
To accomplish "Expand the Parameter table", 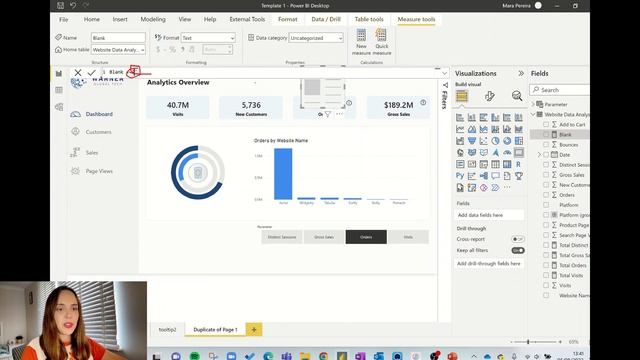I will tap(533, 104).
